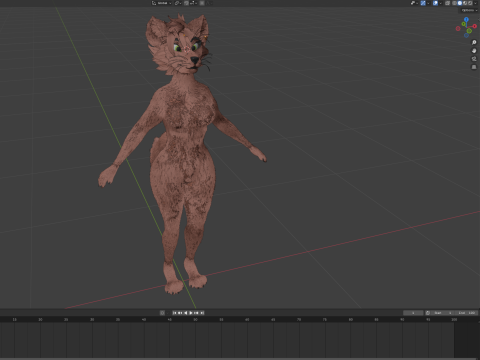The height and width of the screenshot is (360, 480).
Task: Open the Options dropdown in viewport
Action: pyautogui.click(x=469, y=10)
